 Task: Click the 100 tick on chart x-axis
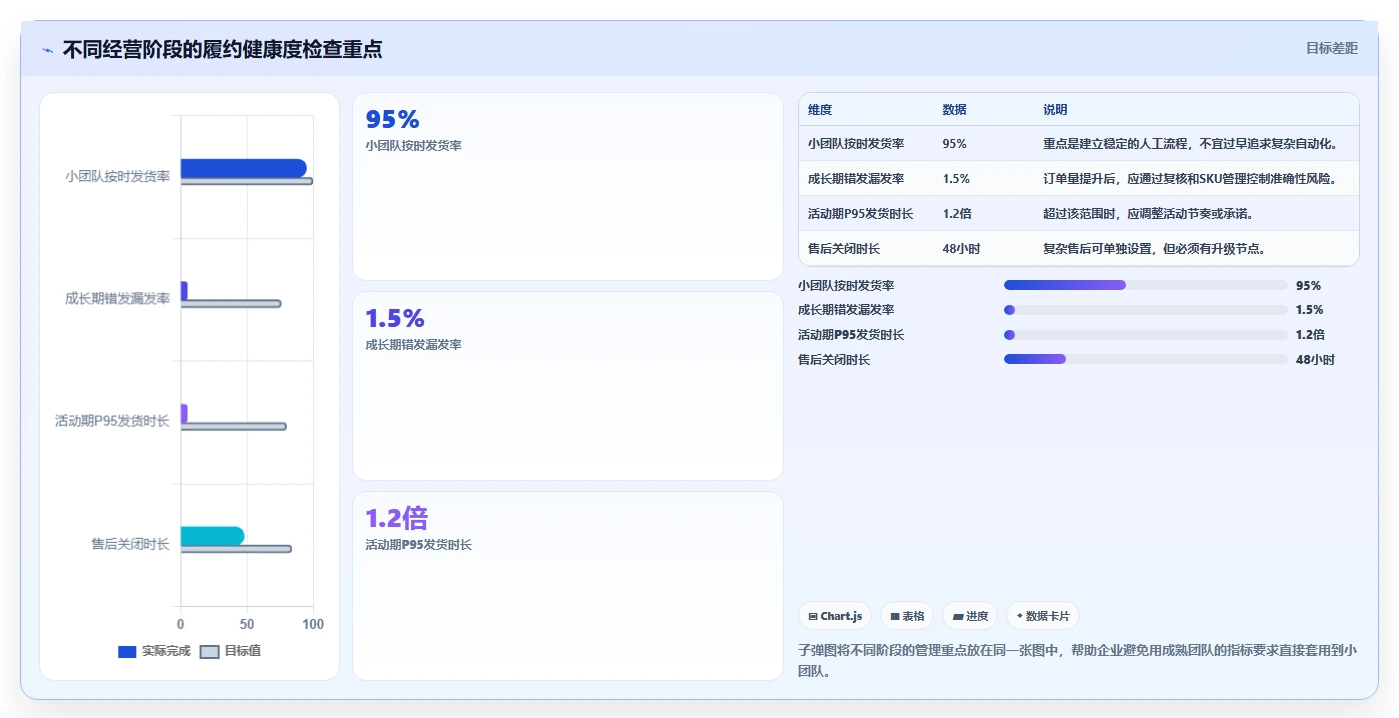pyautogui.click(x=313, y=624)
